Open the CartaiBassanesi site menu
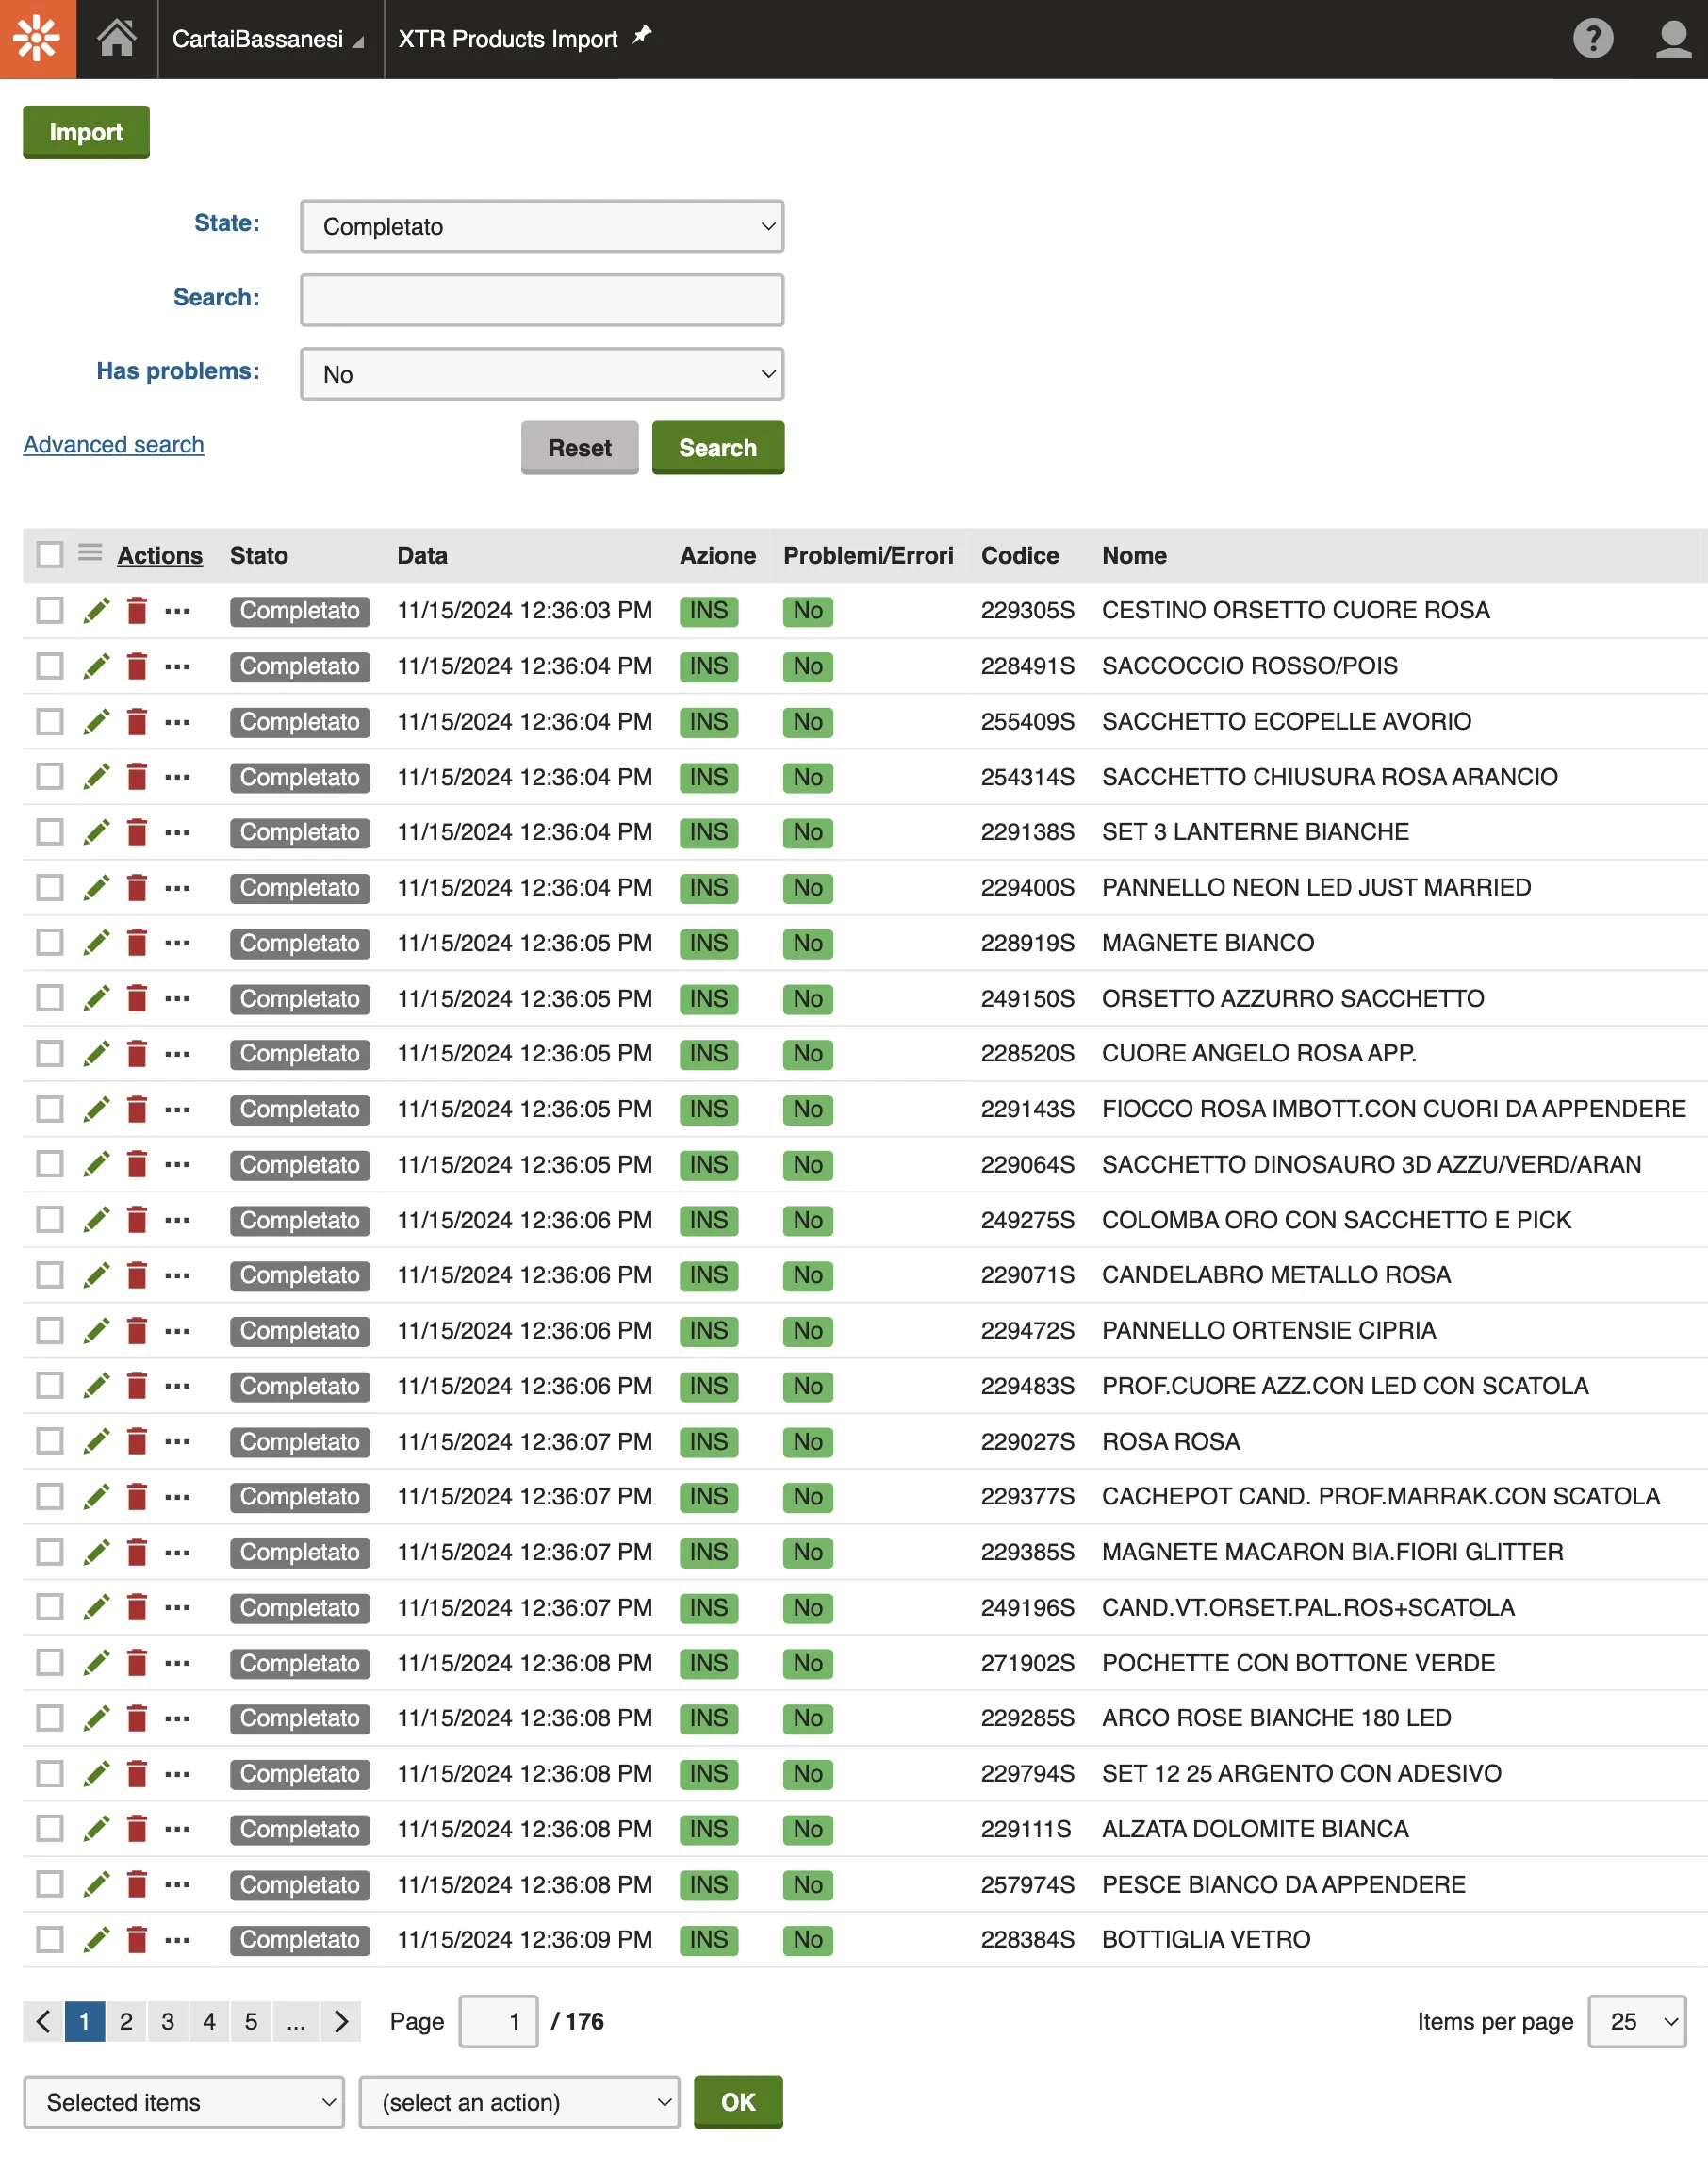Viewport: 1708px width, 2170px height. pyautogui.click(x=268, y=39)
